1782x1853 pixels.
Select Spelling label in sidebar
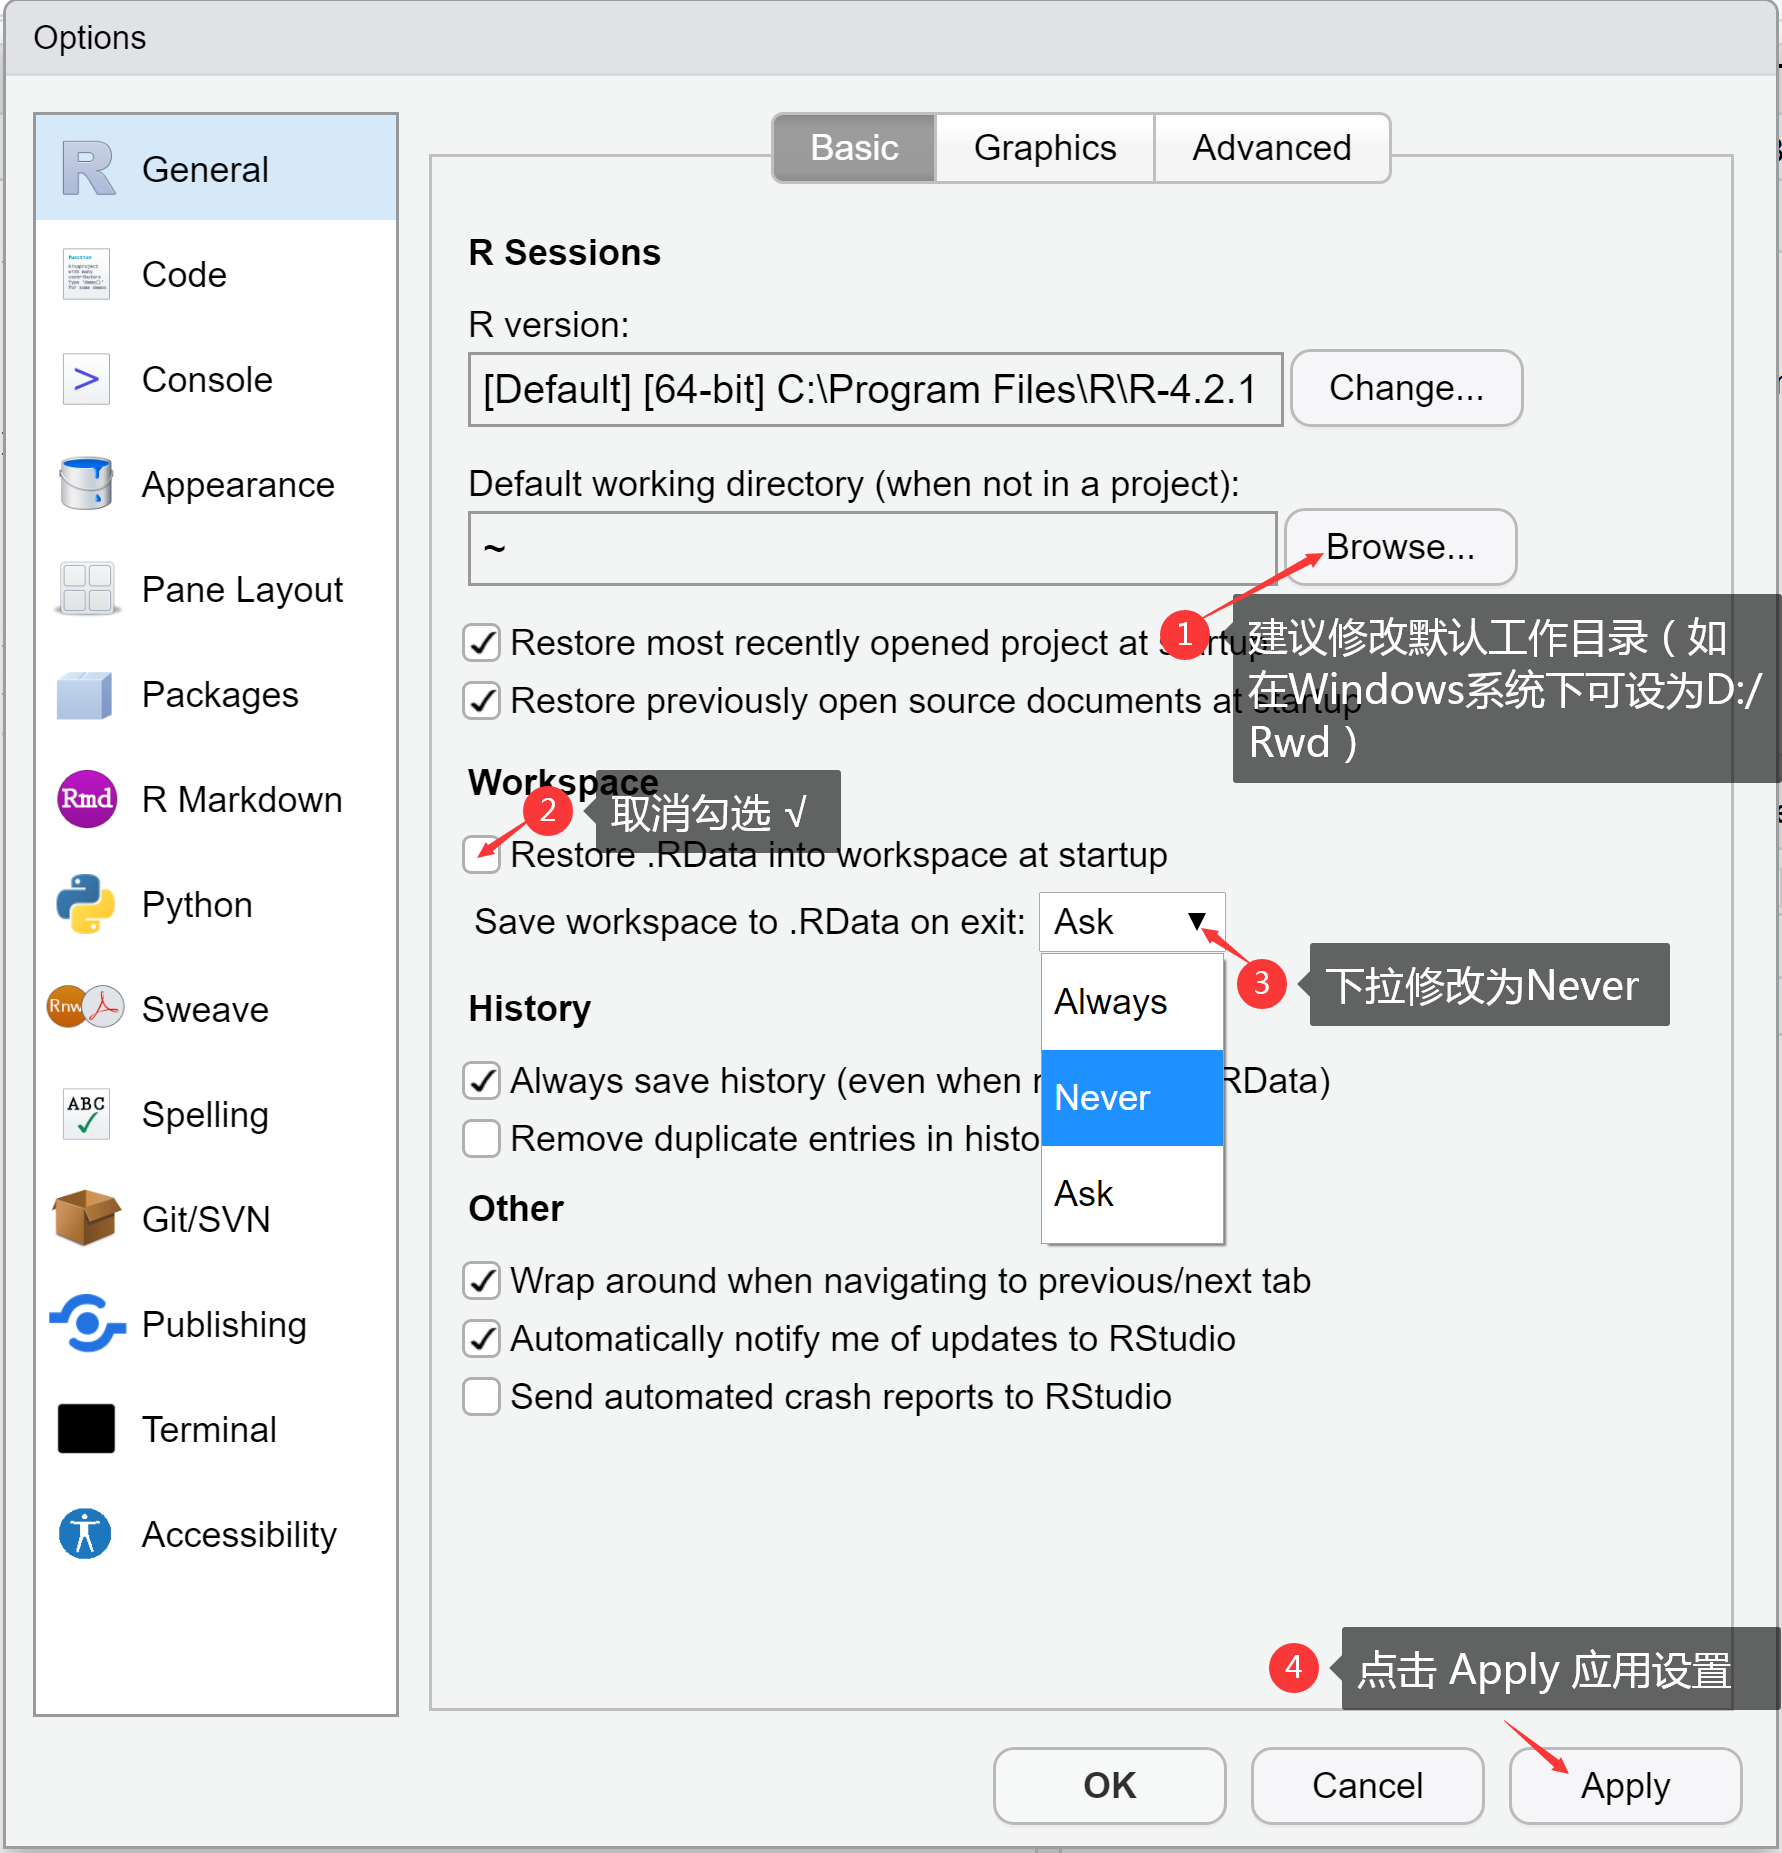[x=205, y=1114]
